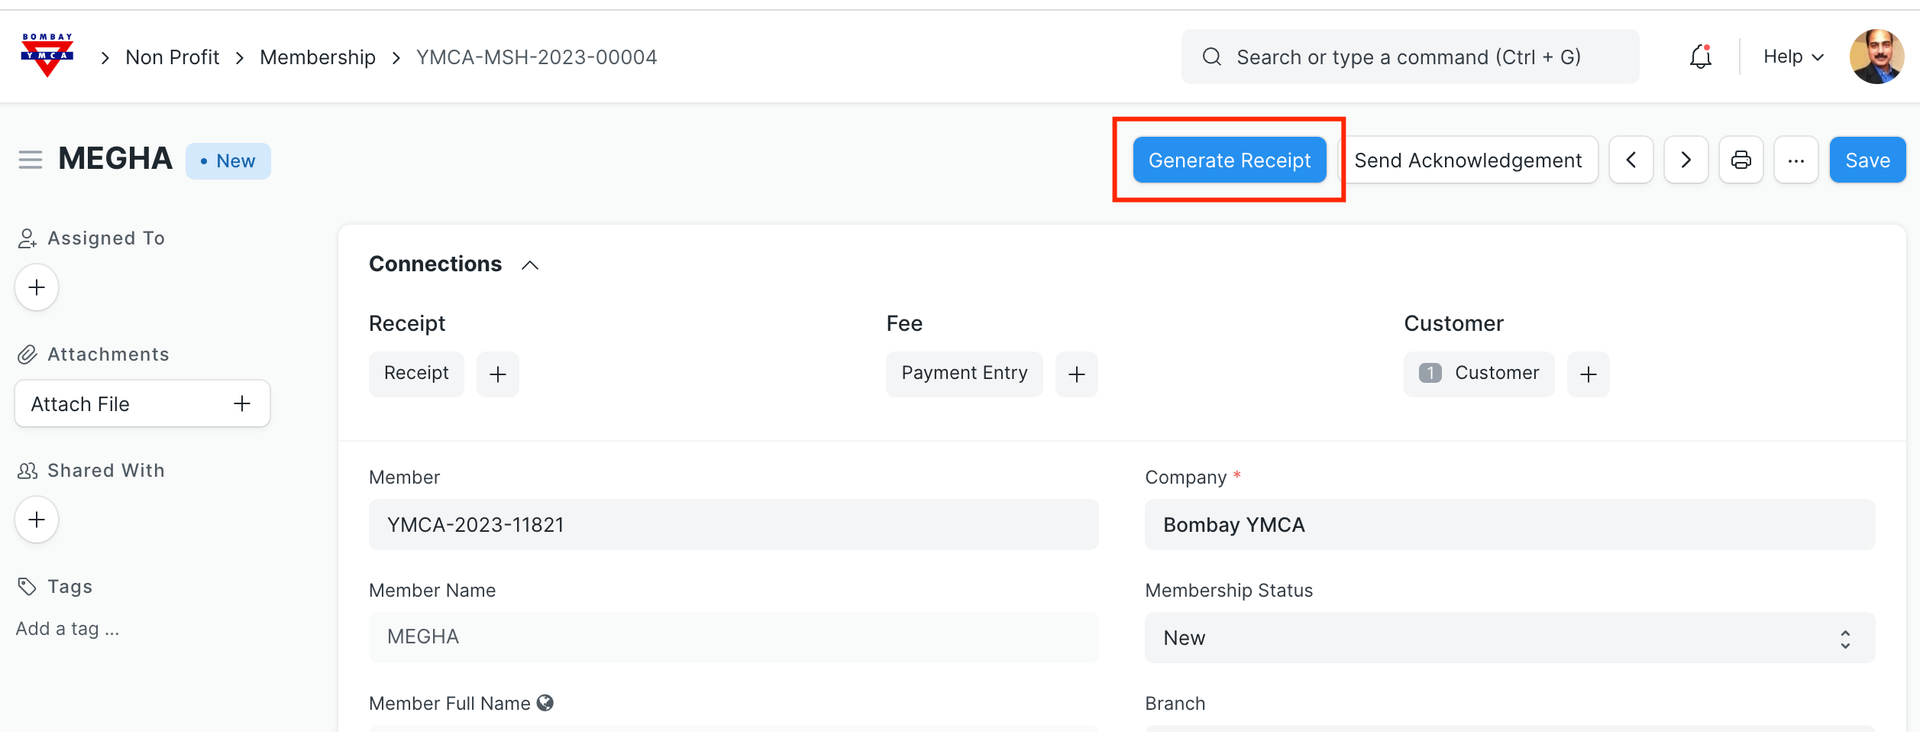Image resolution: width=1920 pixels, height=732 pixels.
Task: Add a new Receipt connection
Action: tap(498, 374)
